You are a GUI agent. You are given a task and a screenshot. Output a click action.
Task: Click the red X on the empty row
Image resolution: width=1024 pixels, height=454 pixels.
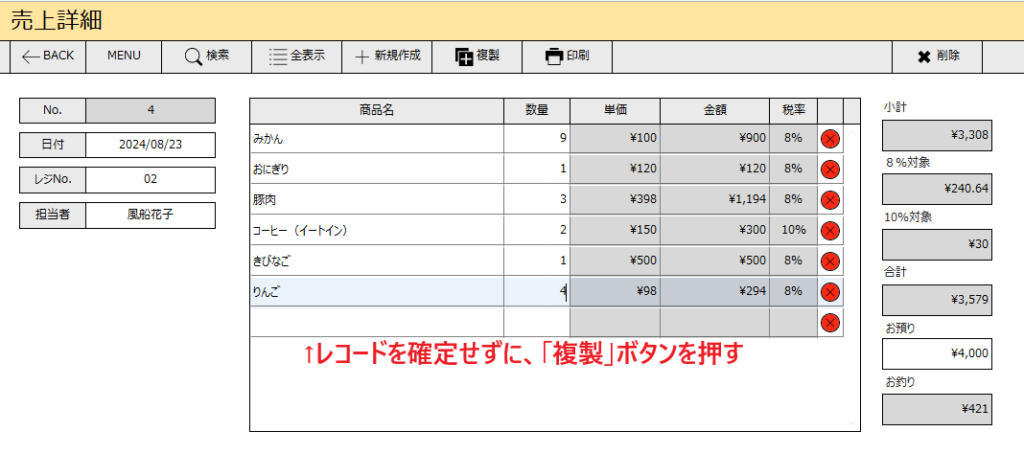point(830,323)
